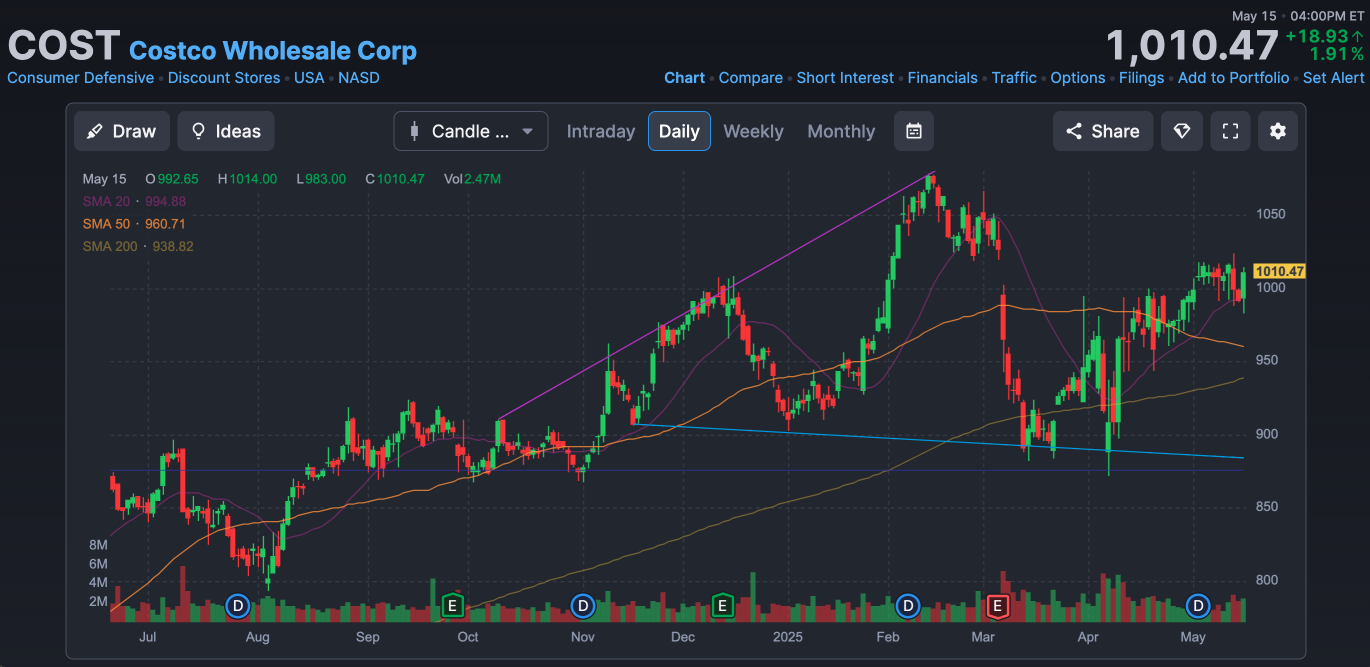1370x667 pixels.
Task: Click the NASD exchange link
Action: [x=359, y=78]
